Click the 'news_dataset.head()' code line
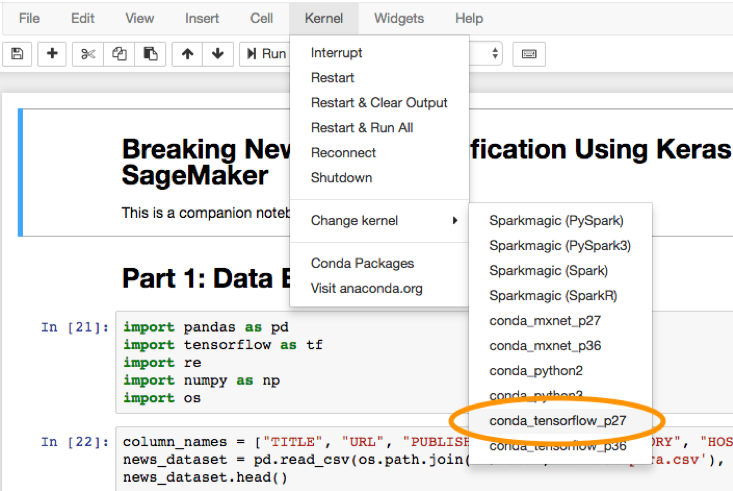Screen dimensions: 733x491 pos(205,477)
